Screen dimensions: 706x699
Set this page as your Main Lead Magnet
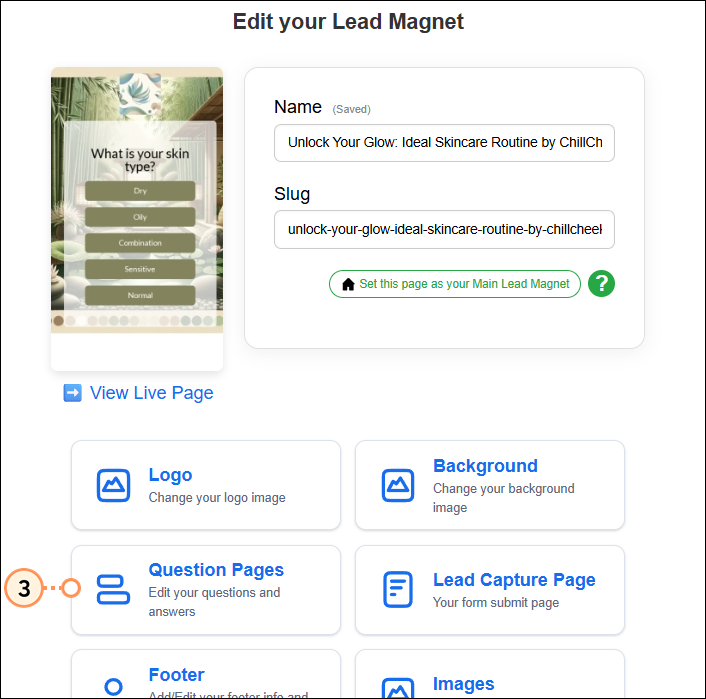point(455,284)
